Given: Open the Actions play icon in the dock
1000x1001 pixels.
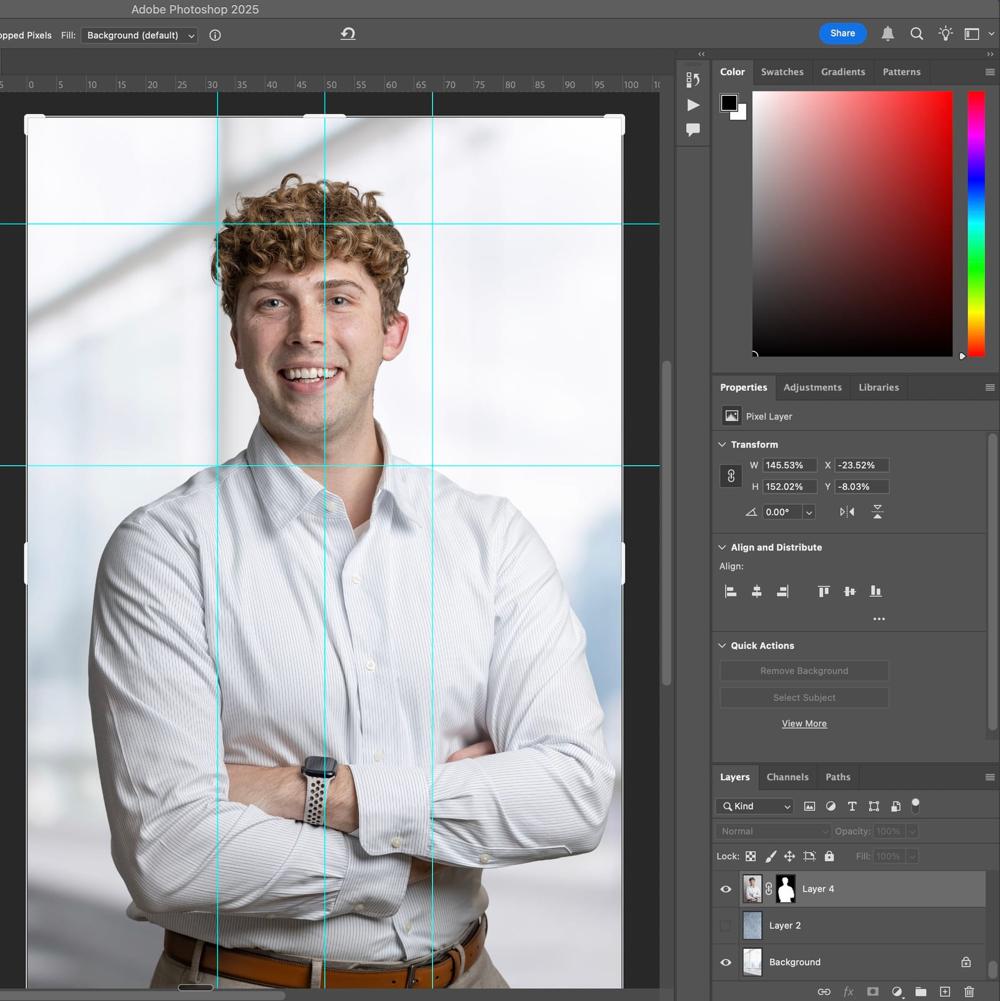Looking at the screenshot, I should pyautogui.click(x=693, y=105).
